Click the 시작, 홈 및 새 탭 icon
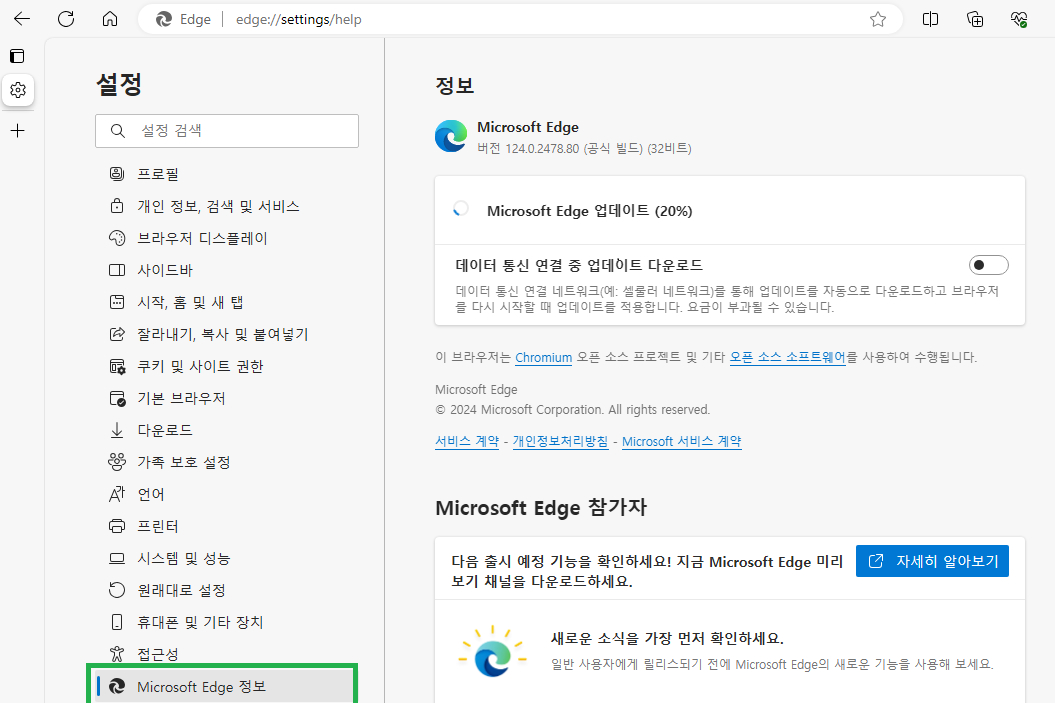 click(x=117, y=302)
